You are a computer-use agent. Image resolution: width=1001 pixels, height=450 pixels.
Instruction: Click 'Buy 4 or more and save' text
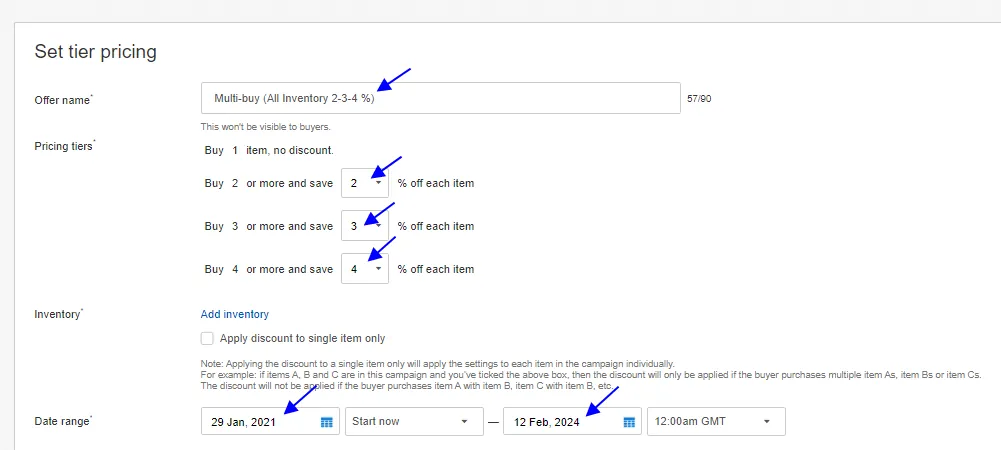pos(269,269)
